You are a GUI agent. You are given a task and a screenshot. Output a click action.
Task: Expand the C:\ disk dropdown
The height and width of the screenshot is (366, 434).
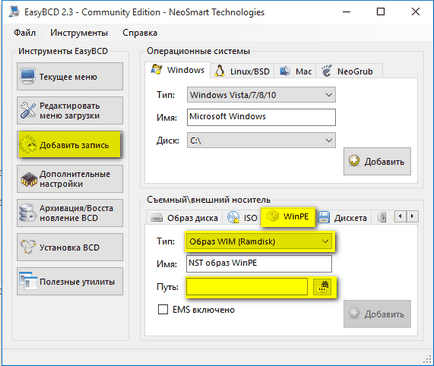261,140
